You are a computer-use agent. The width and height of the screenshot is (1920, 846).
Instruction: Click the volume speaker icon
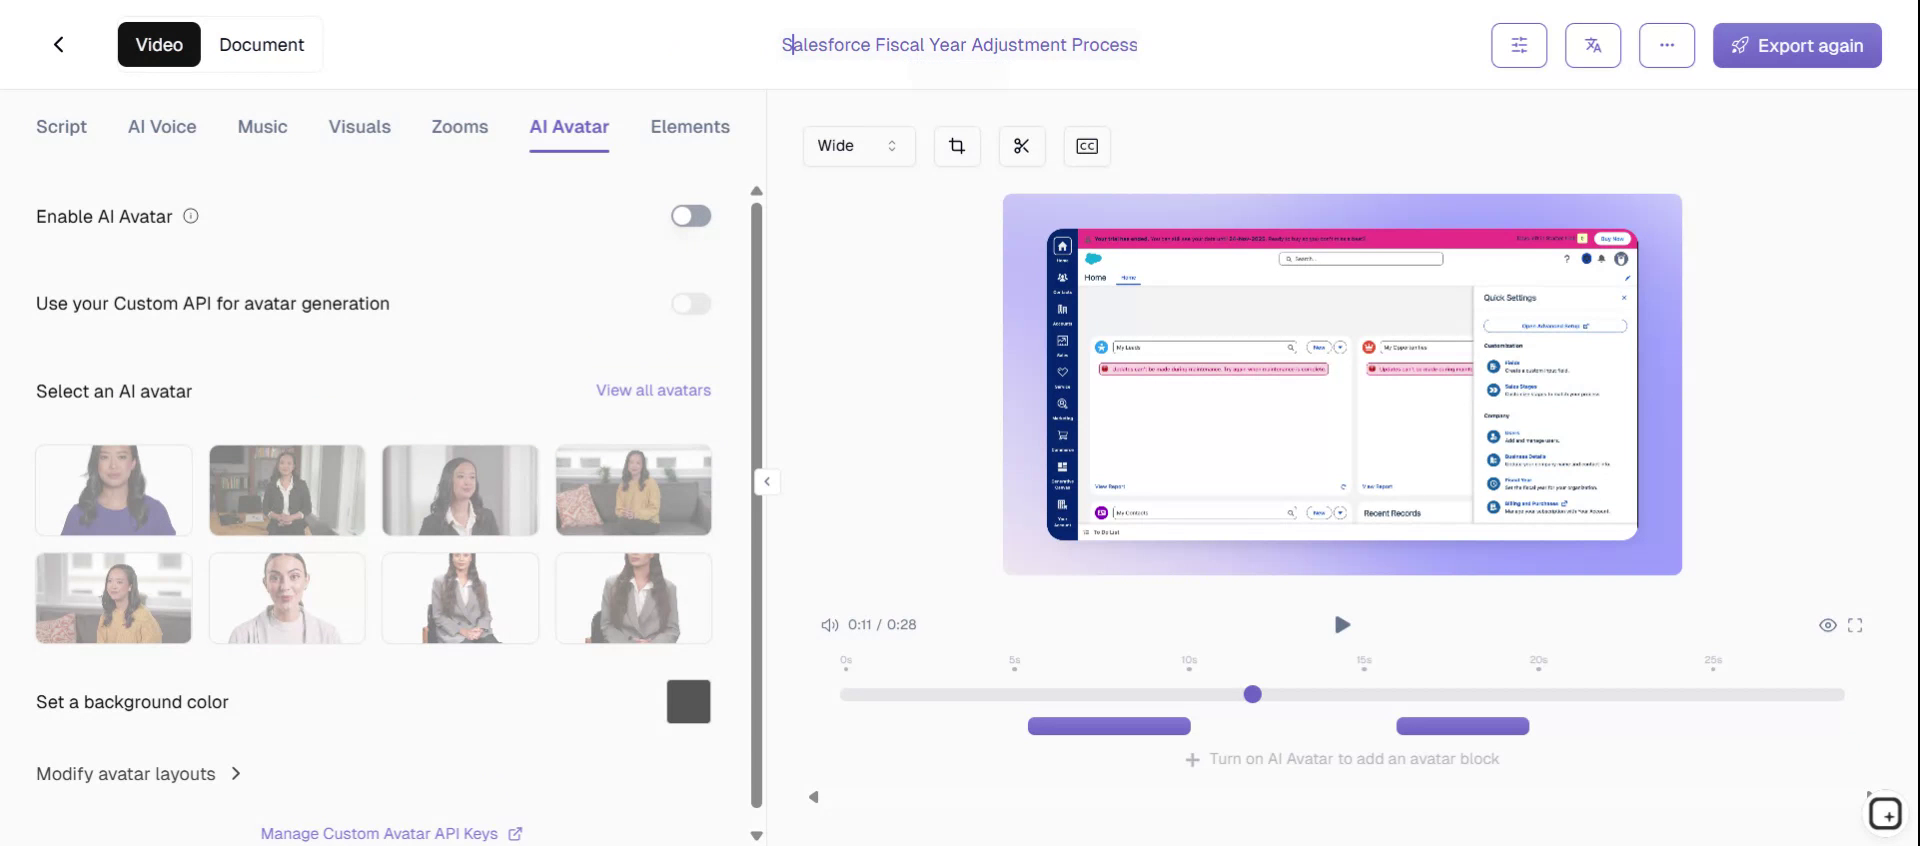[829, 625]
